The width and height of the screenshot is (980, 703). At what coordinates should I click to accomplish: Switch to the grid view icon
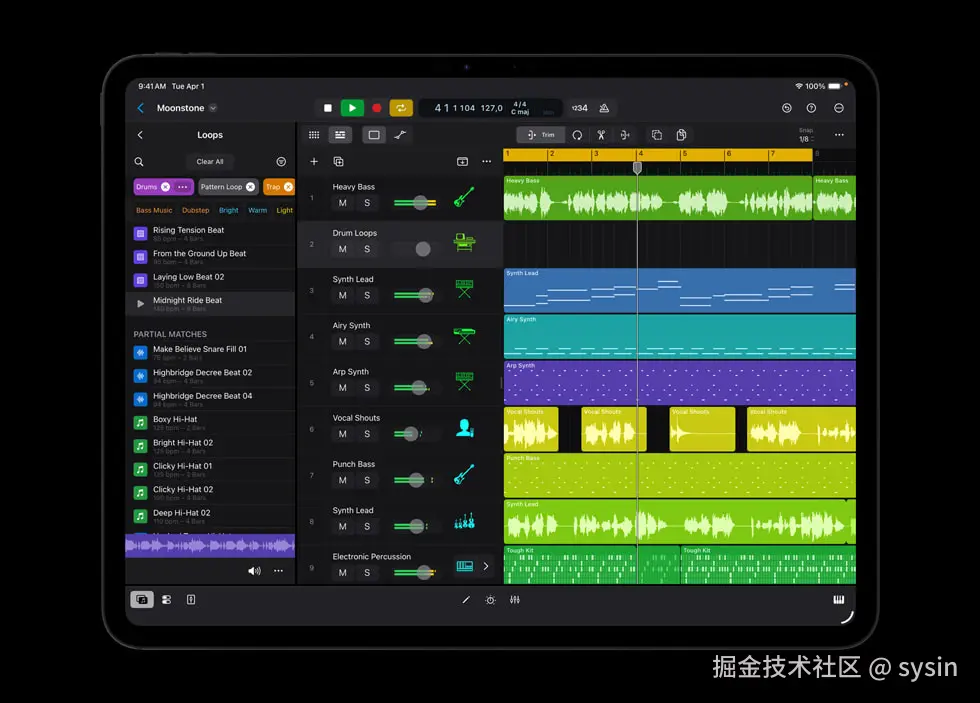[314, 135]
